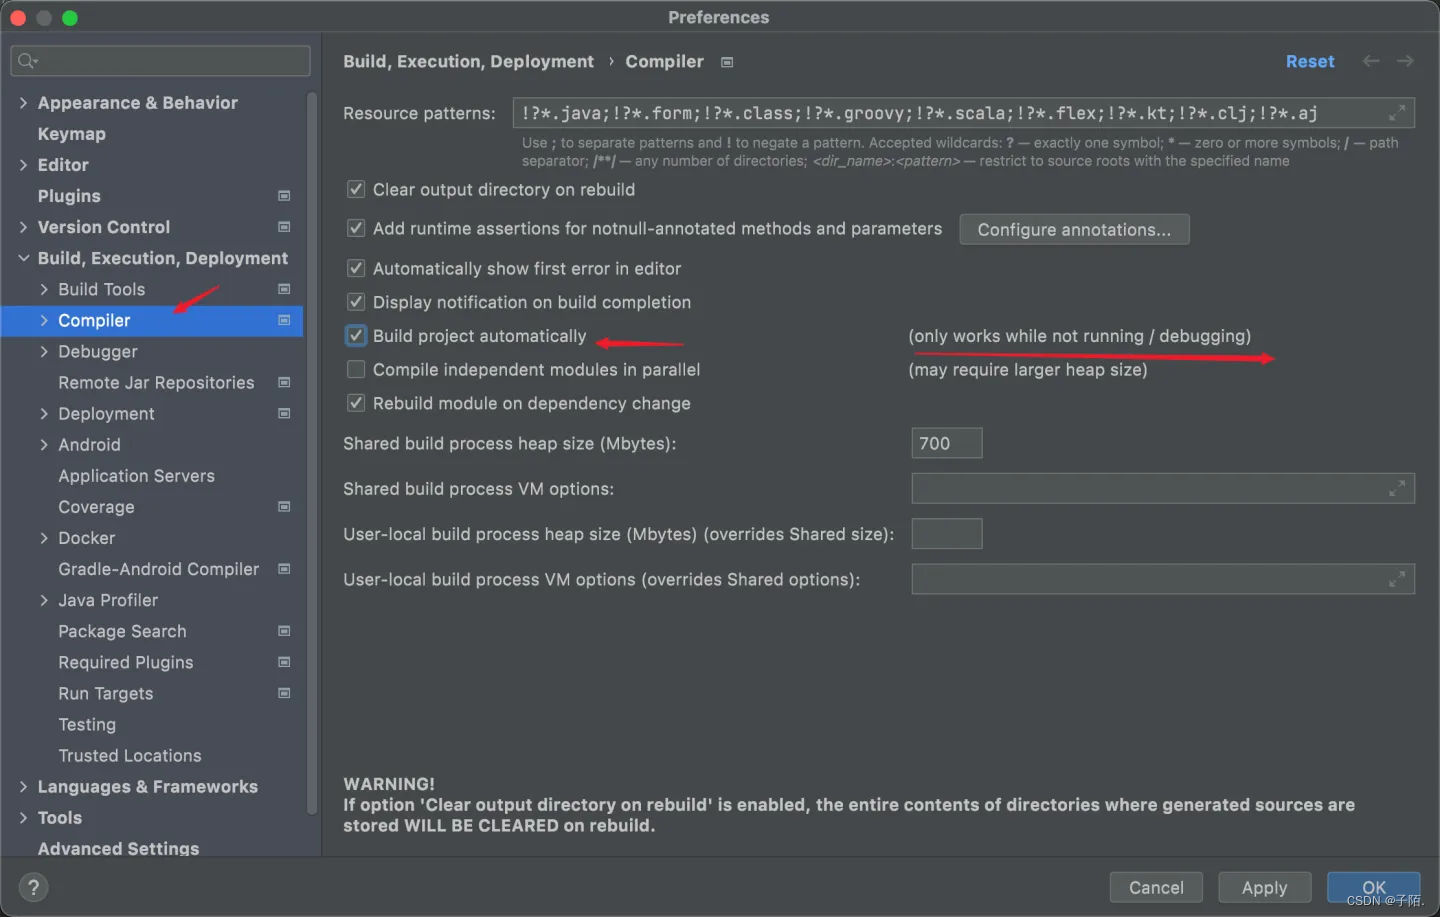Expand the Debugger node
This screenshot has height=917, width=1440.
[44, 351]
